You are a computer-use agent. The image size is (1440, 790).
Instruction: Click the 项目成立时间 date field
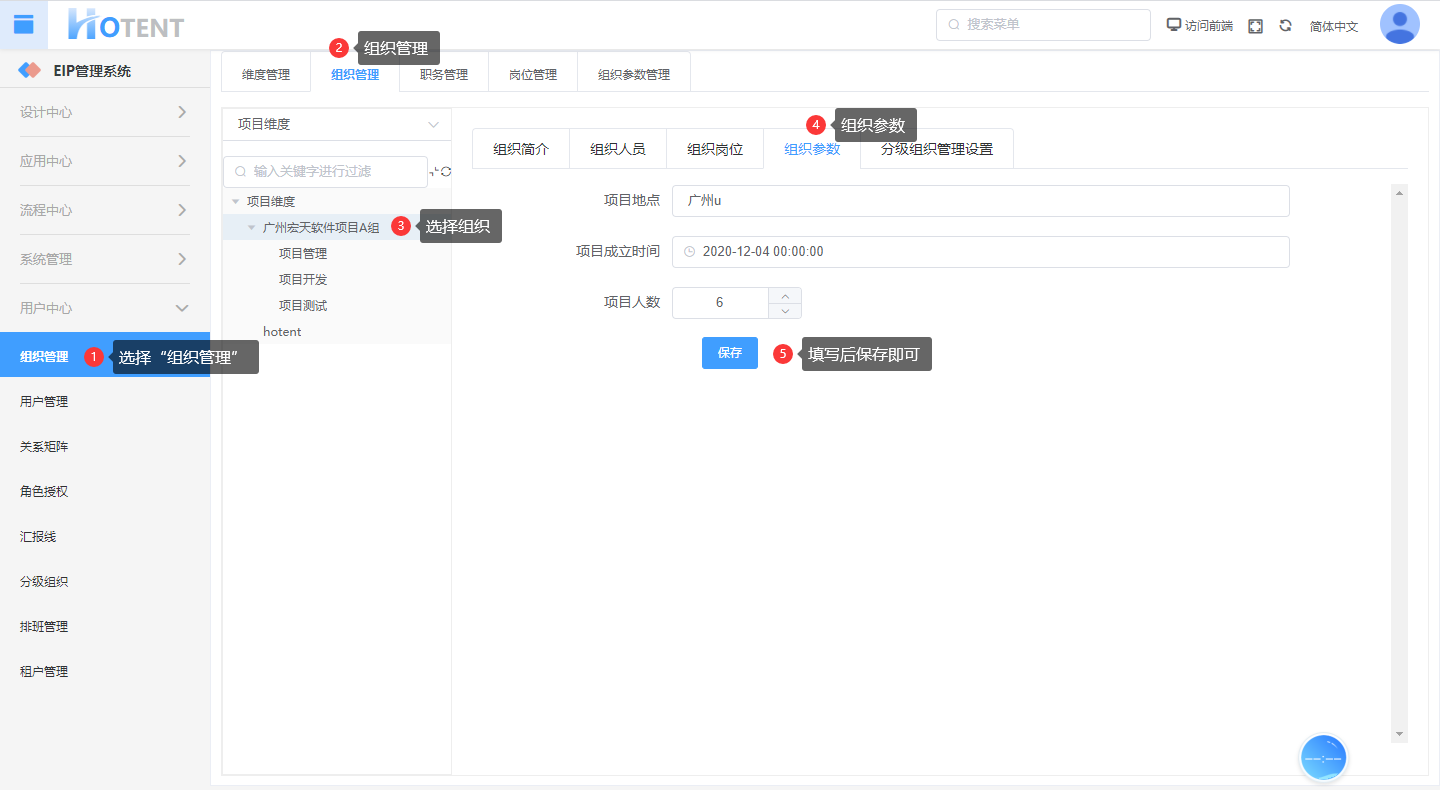click(980, 252)
